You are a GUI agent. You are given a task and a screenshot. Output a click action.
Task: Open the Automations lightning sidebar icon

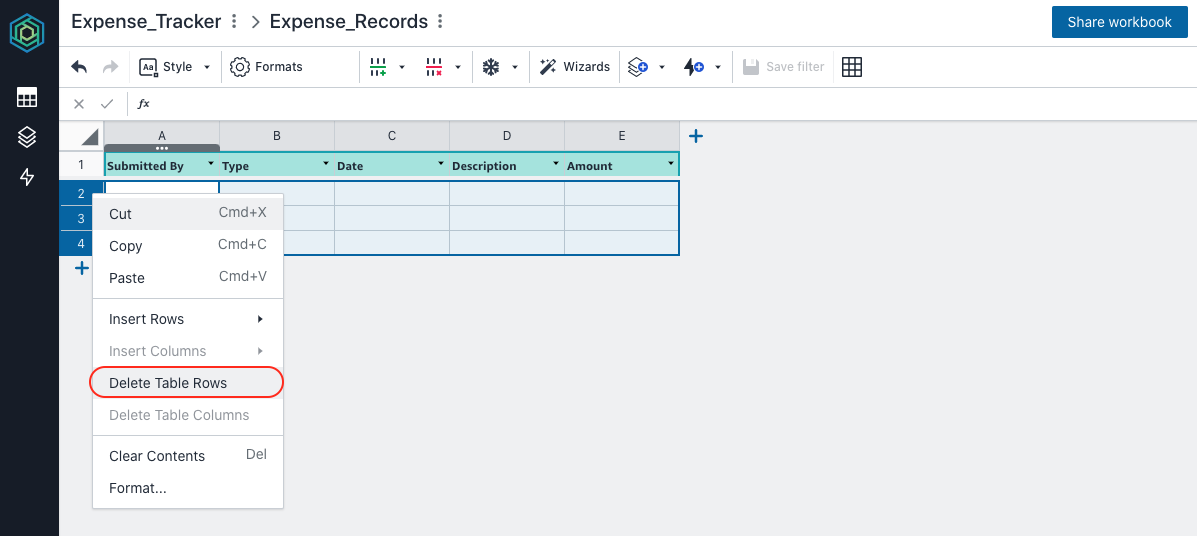(27, 177)
